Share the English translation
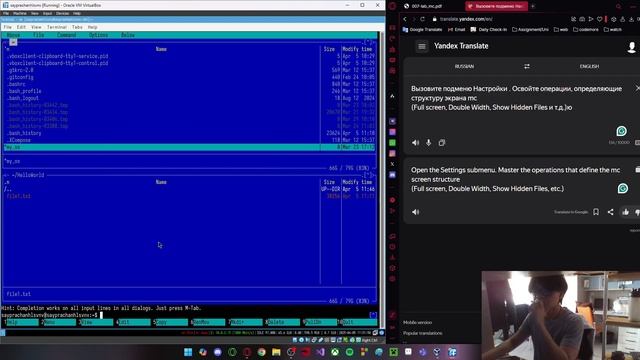640x360 pixels. 610,212
